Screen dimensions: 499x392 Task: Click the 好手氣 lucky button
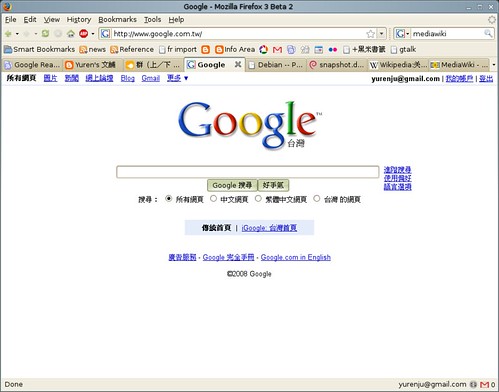pos(273,185)
